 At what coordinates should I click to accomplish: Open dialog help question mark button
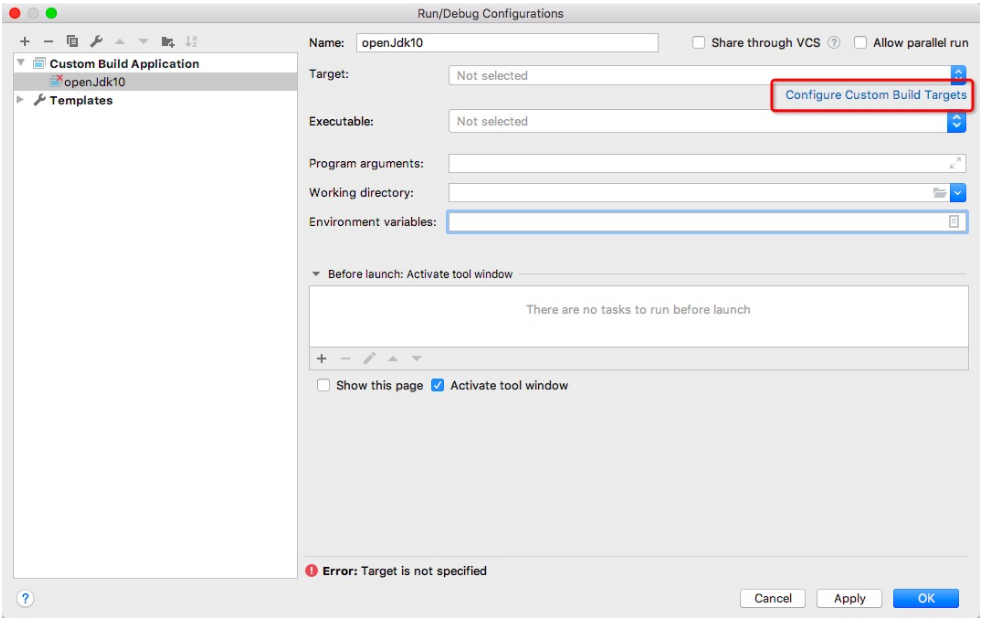click(x=25, y=598)
